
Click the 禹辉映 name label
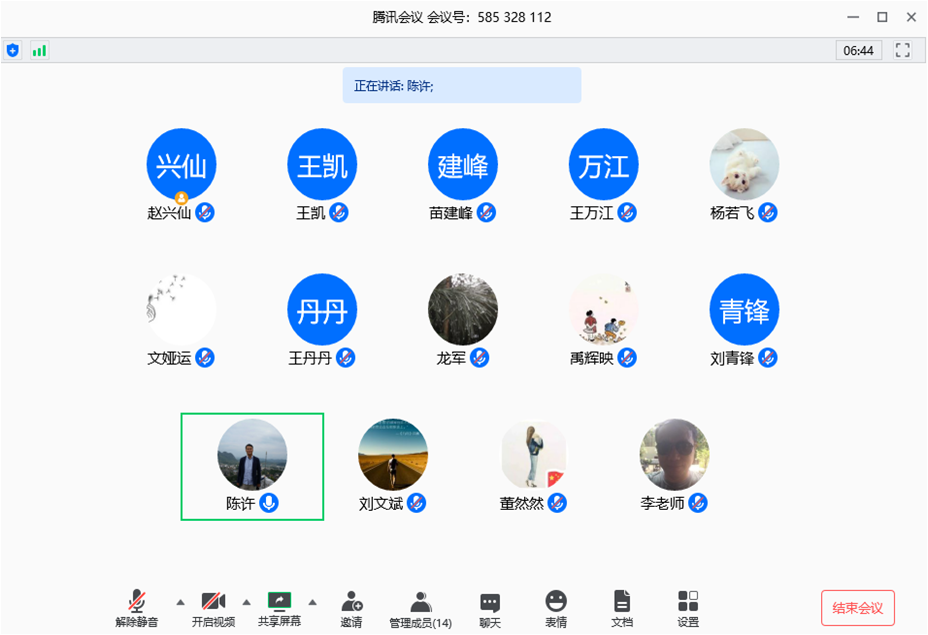592,358
